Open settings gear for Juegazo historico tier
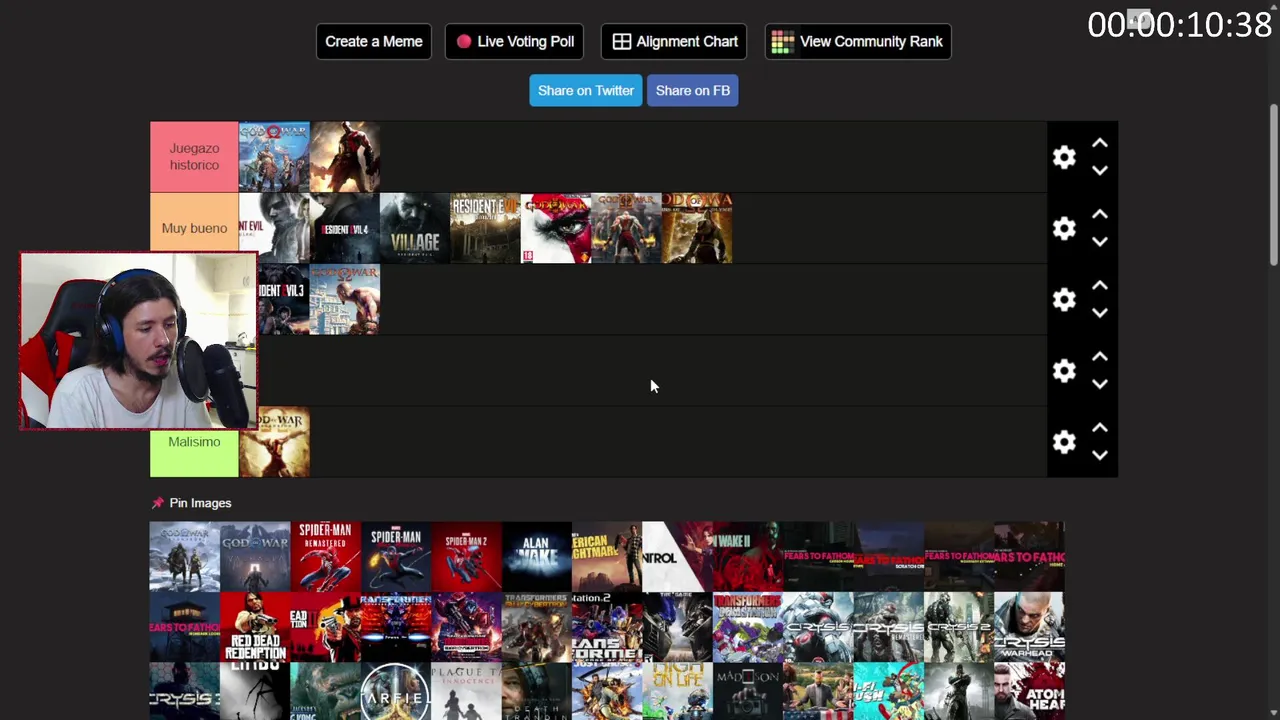The height and width of the screenshot is (720, 1280). click(1064, 157)
